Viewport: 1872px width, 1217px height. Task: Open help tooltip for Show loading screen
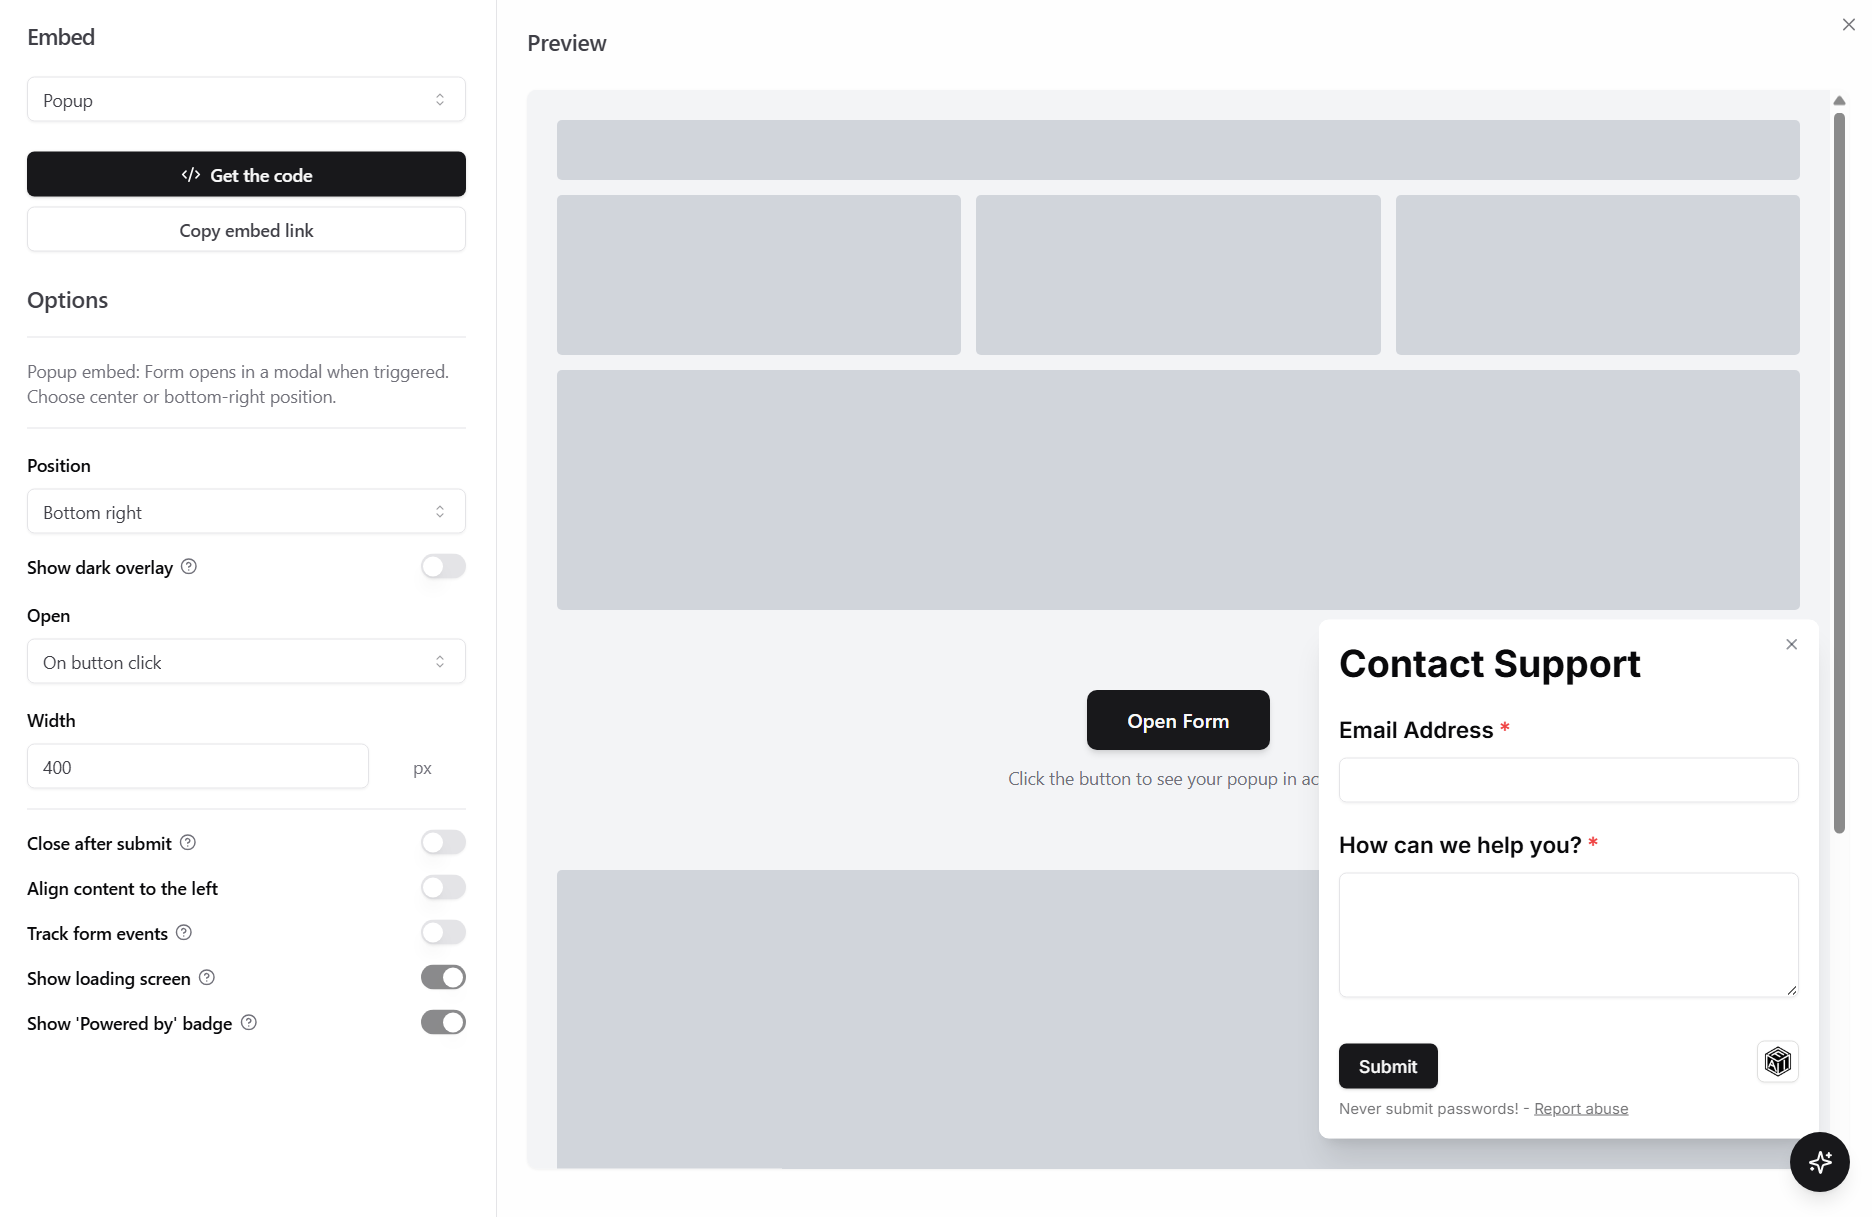207,978
